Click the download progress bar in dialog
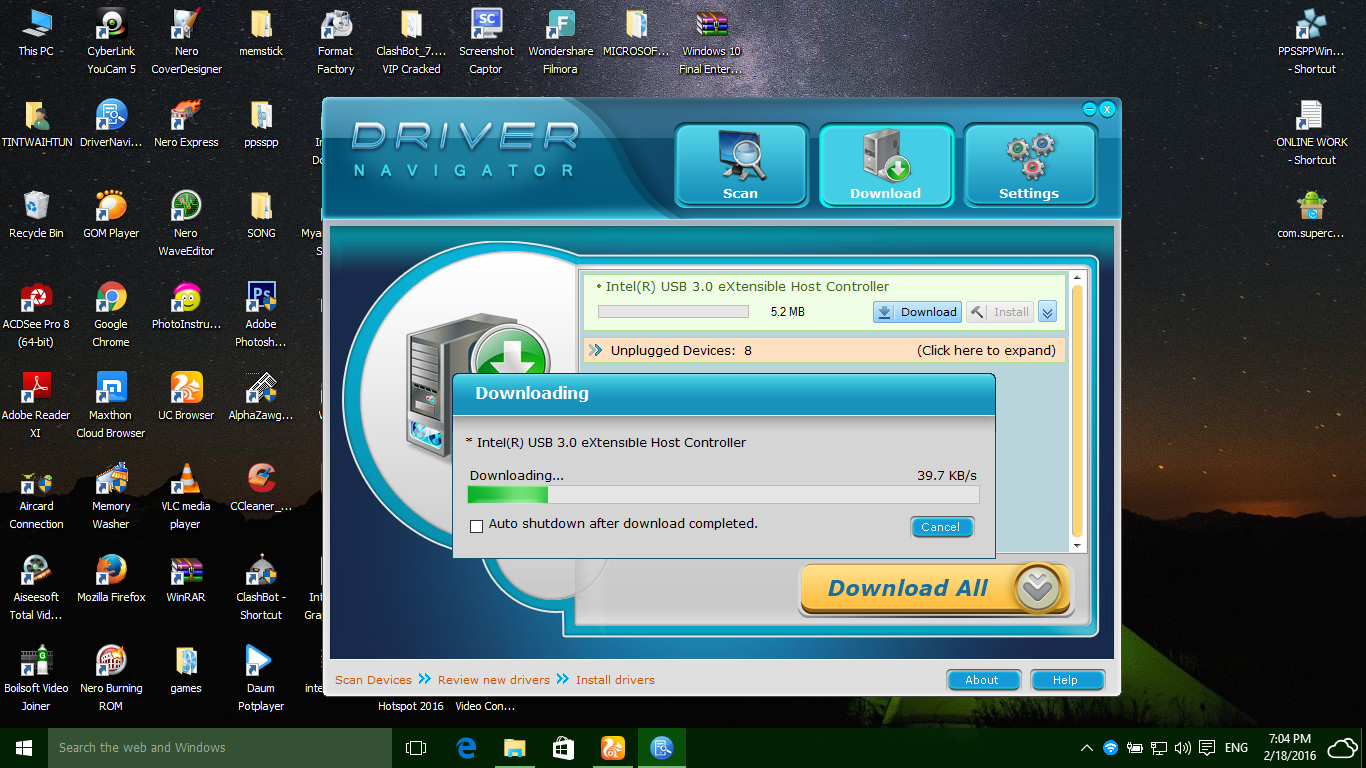Viewport: 1366px width, 768px height. coord(724,494)
